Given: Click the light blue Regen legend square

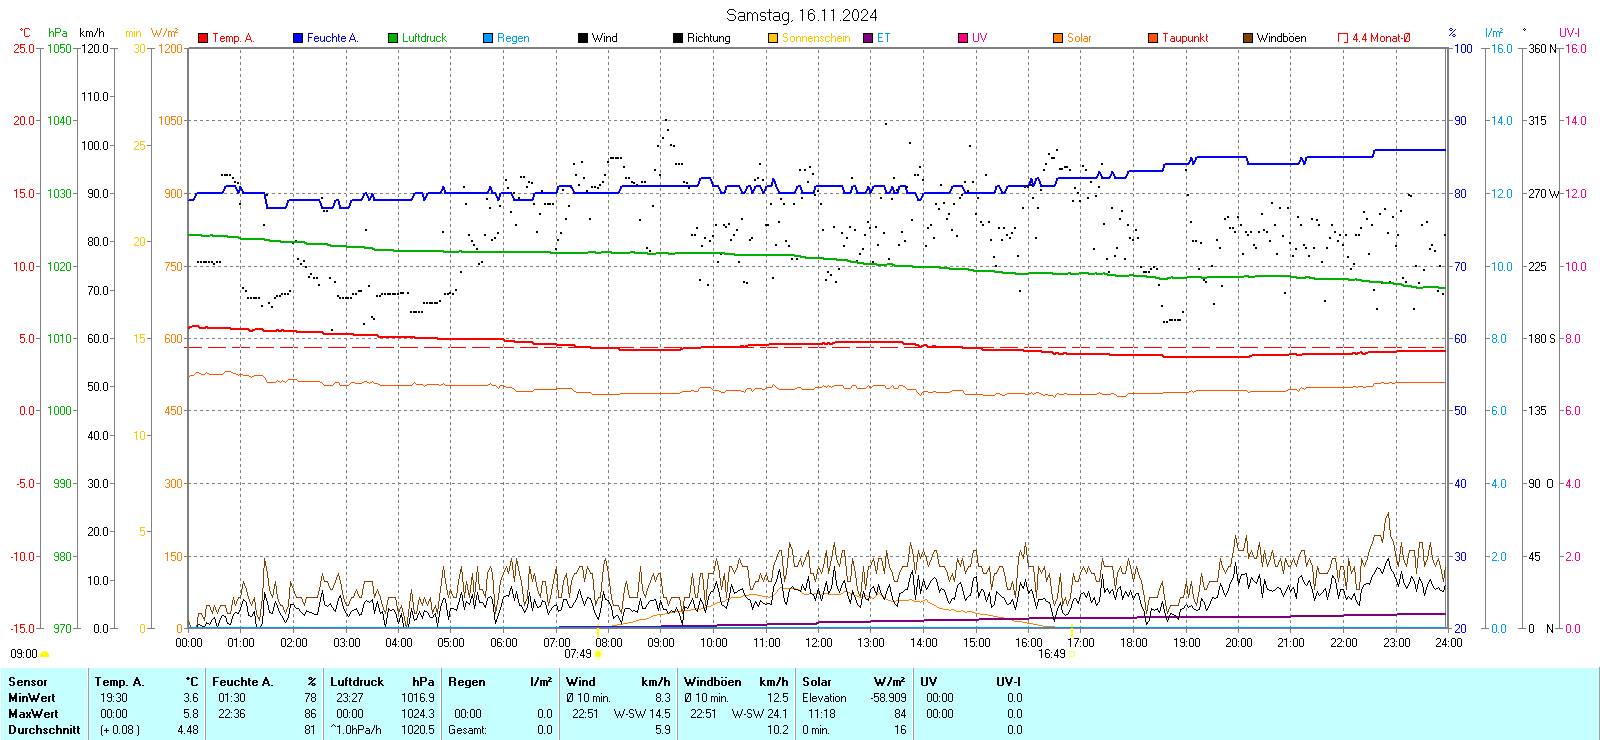Looking at the screenshot, I should pos(488,38).
